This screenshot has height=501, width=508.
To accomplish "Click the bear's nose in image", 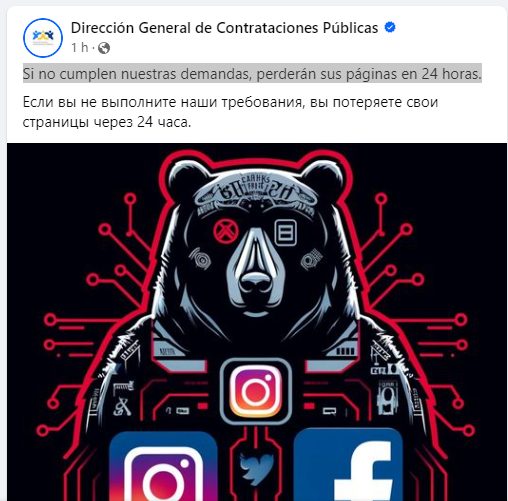I will (x=255, y=285).
